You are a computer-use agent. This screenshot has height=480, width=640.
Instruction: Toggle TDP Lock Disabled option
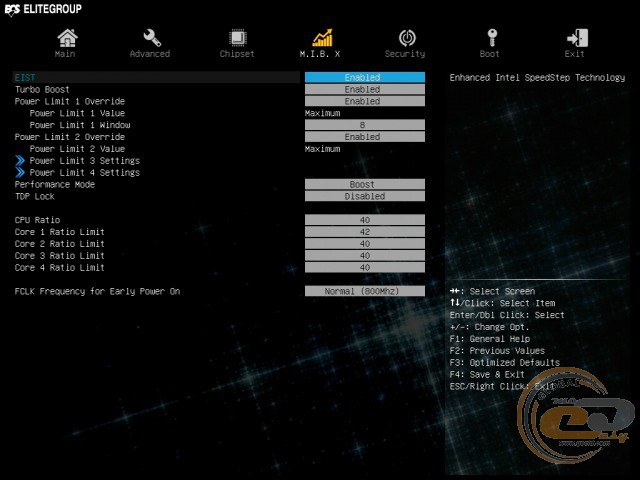[x=365, y=196]
